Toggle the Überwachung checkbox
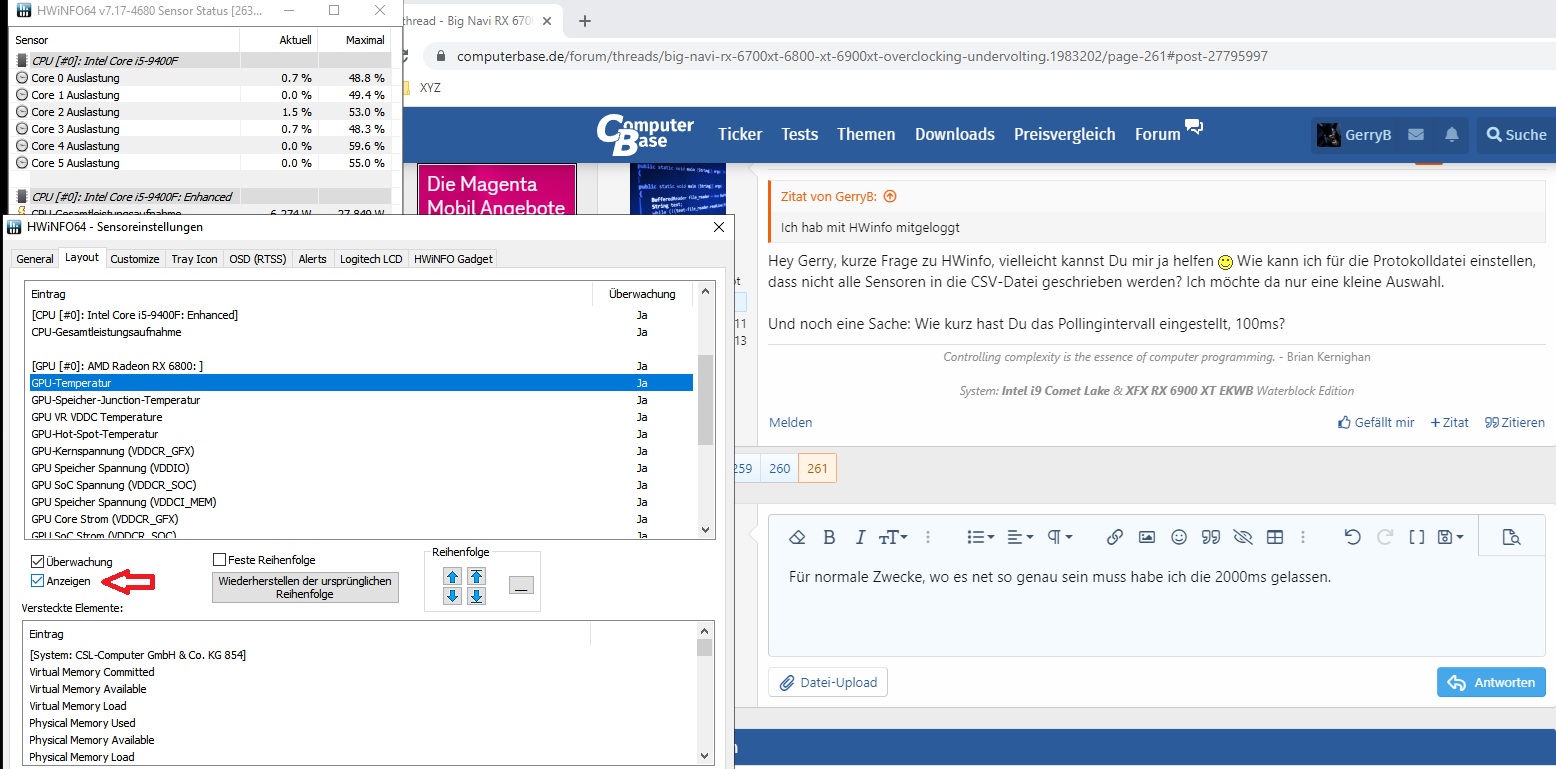The image size is (1556, 769). click(x=38, y=562)
